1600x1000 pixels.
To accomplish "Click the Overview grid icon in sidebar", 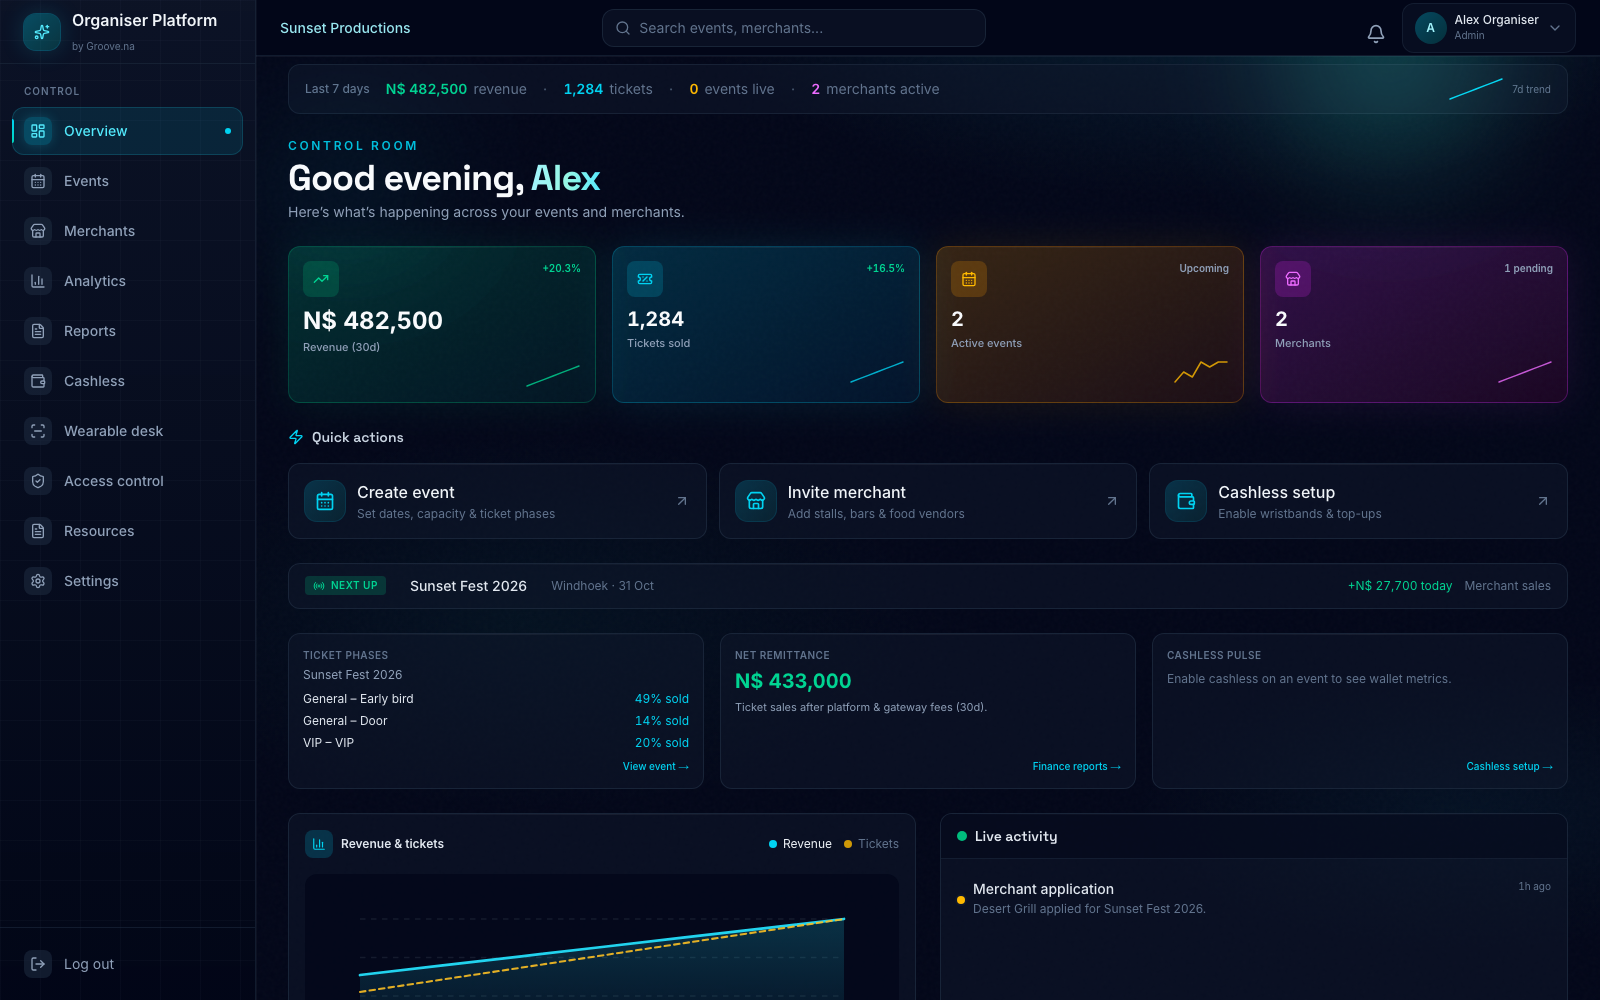I will (x=38, y=131).
